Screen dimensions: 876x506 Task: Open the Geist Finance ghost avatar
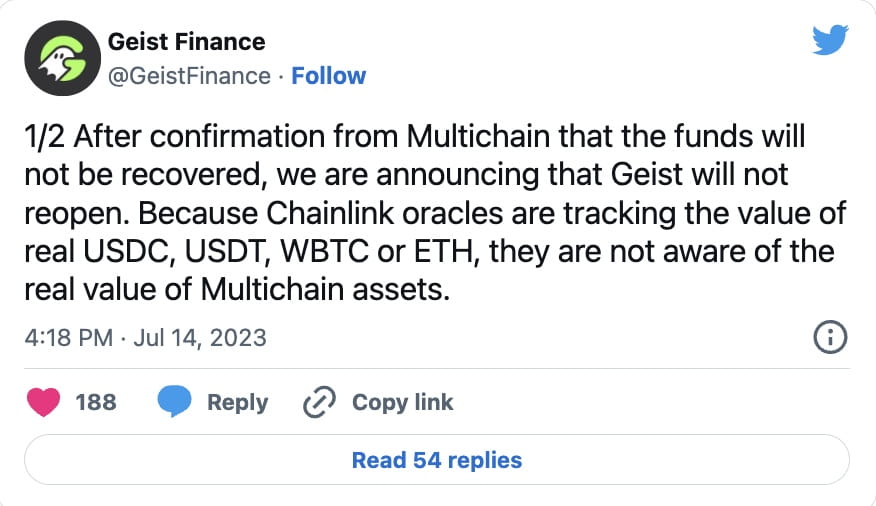[x=57, y=59]
